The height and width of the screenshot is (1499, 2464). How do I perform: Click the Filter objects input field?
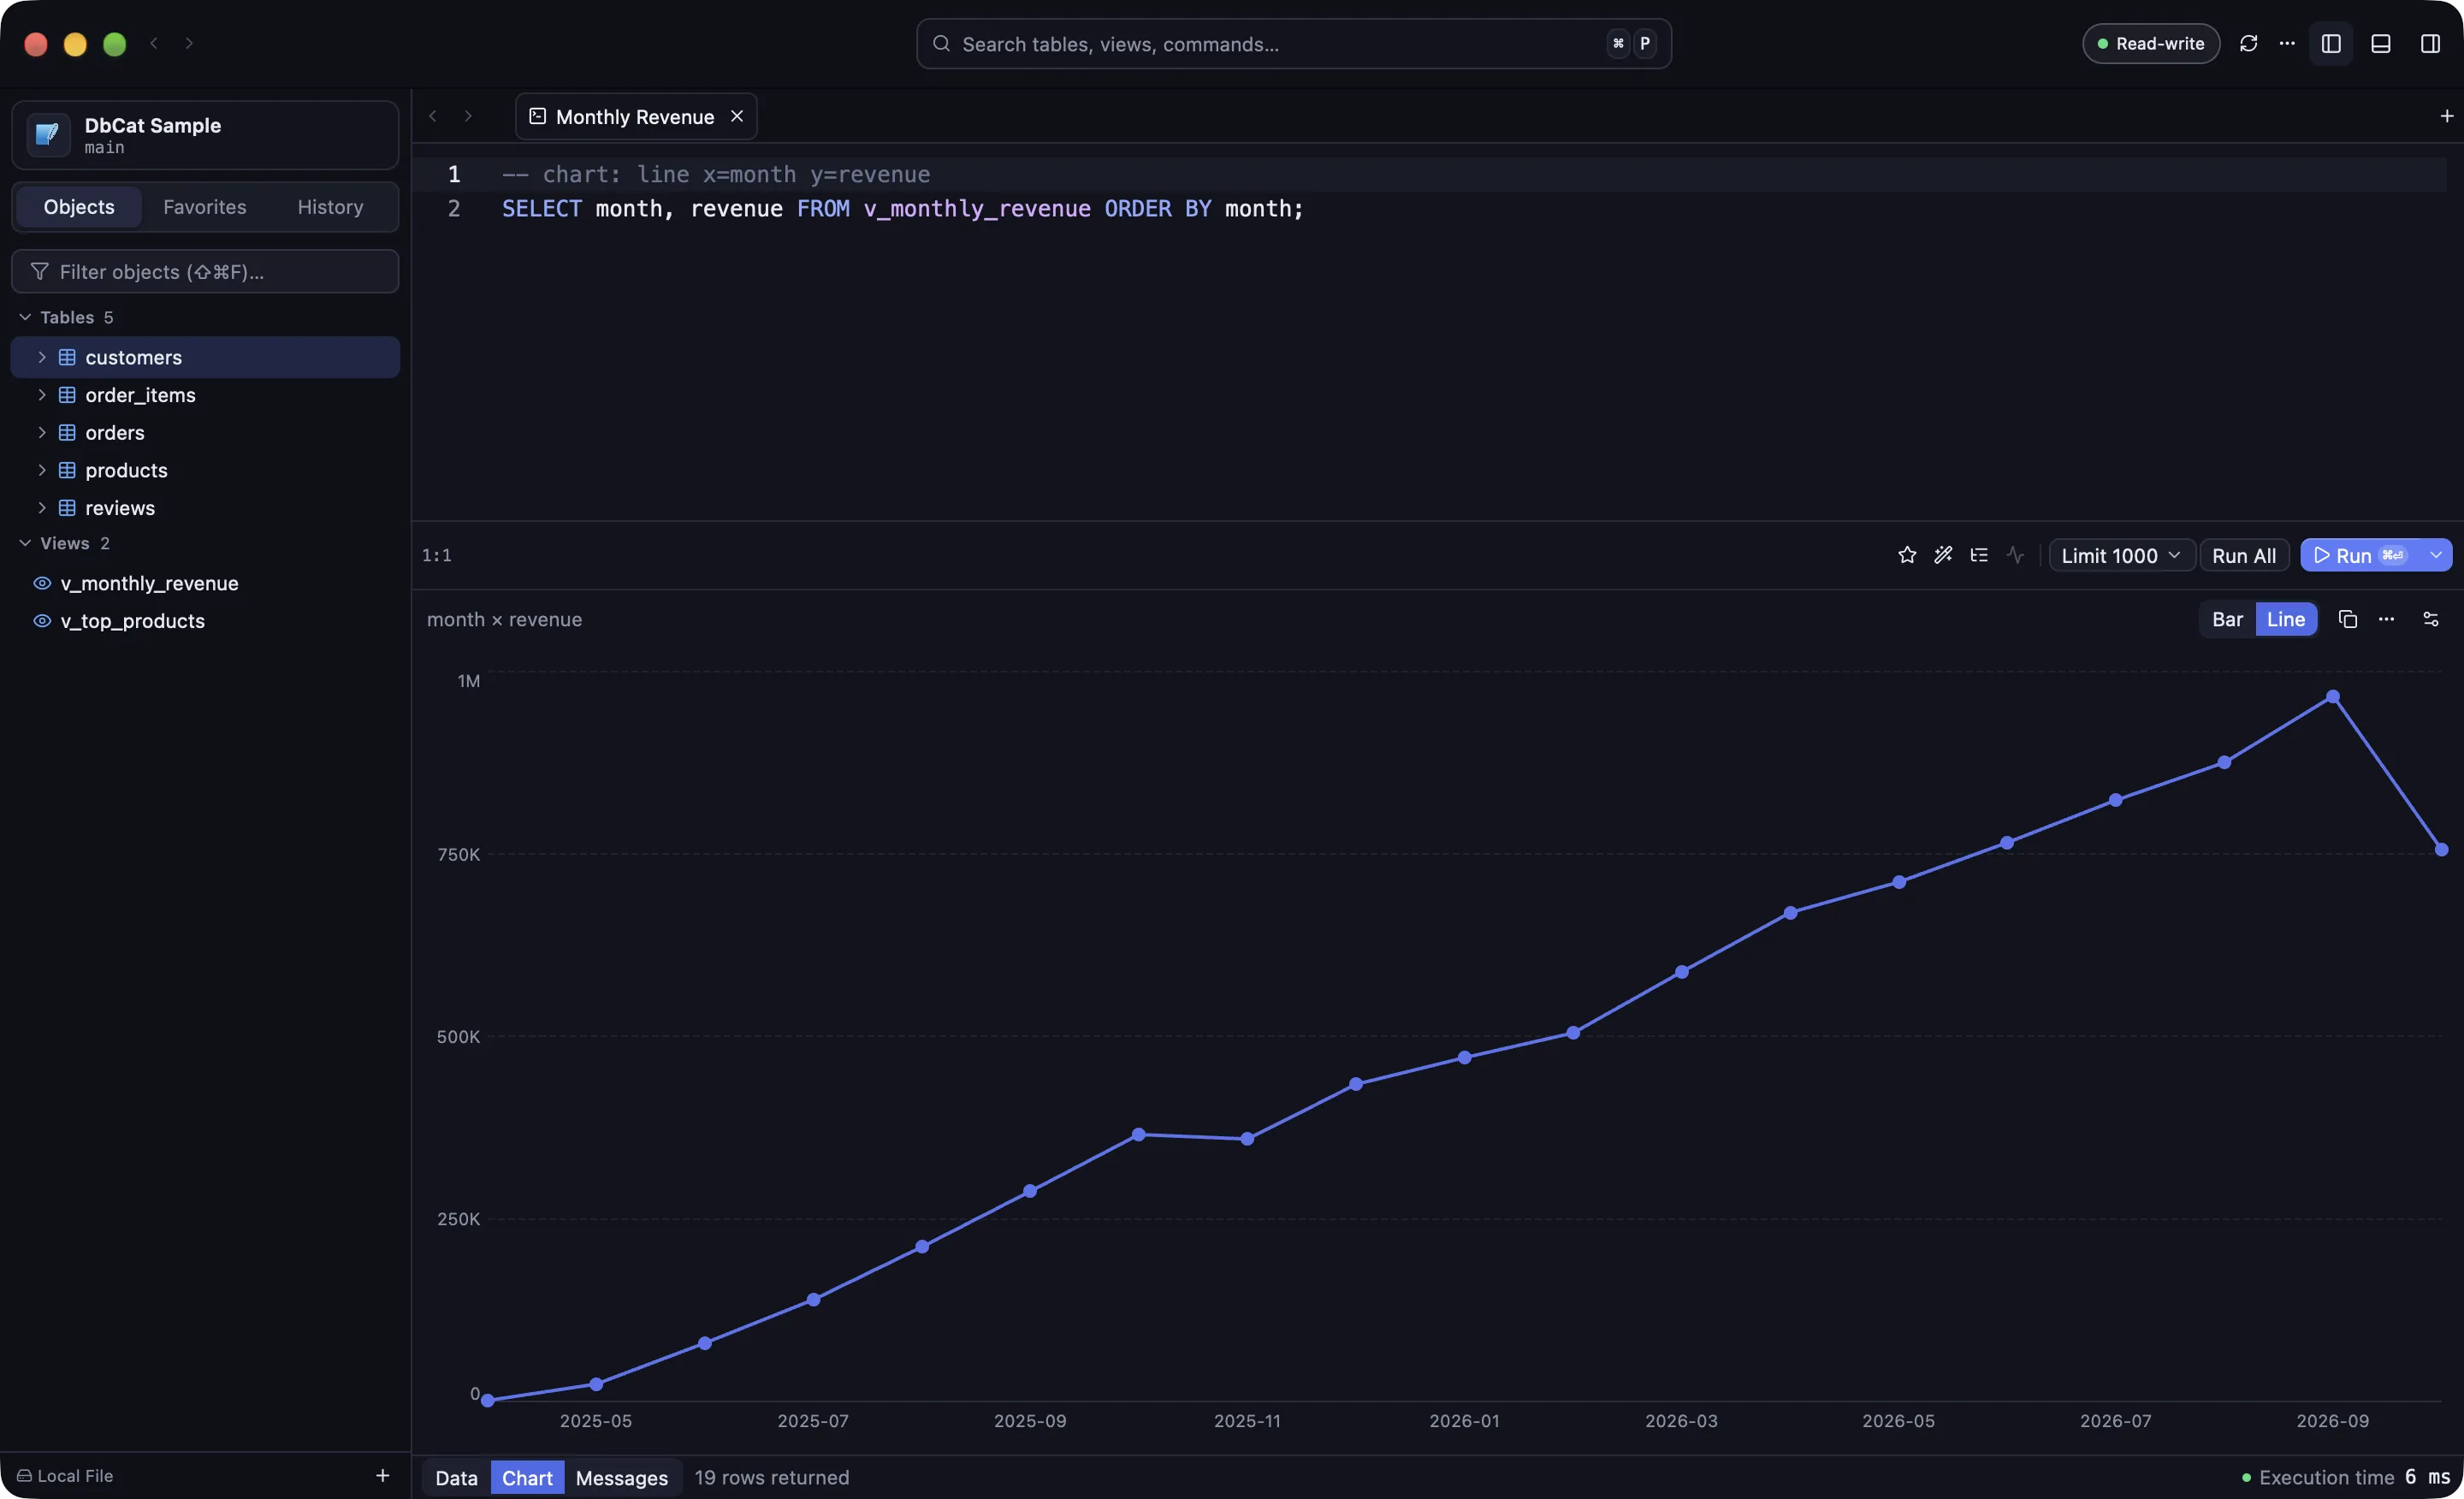[205, 272]
